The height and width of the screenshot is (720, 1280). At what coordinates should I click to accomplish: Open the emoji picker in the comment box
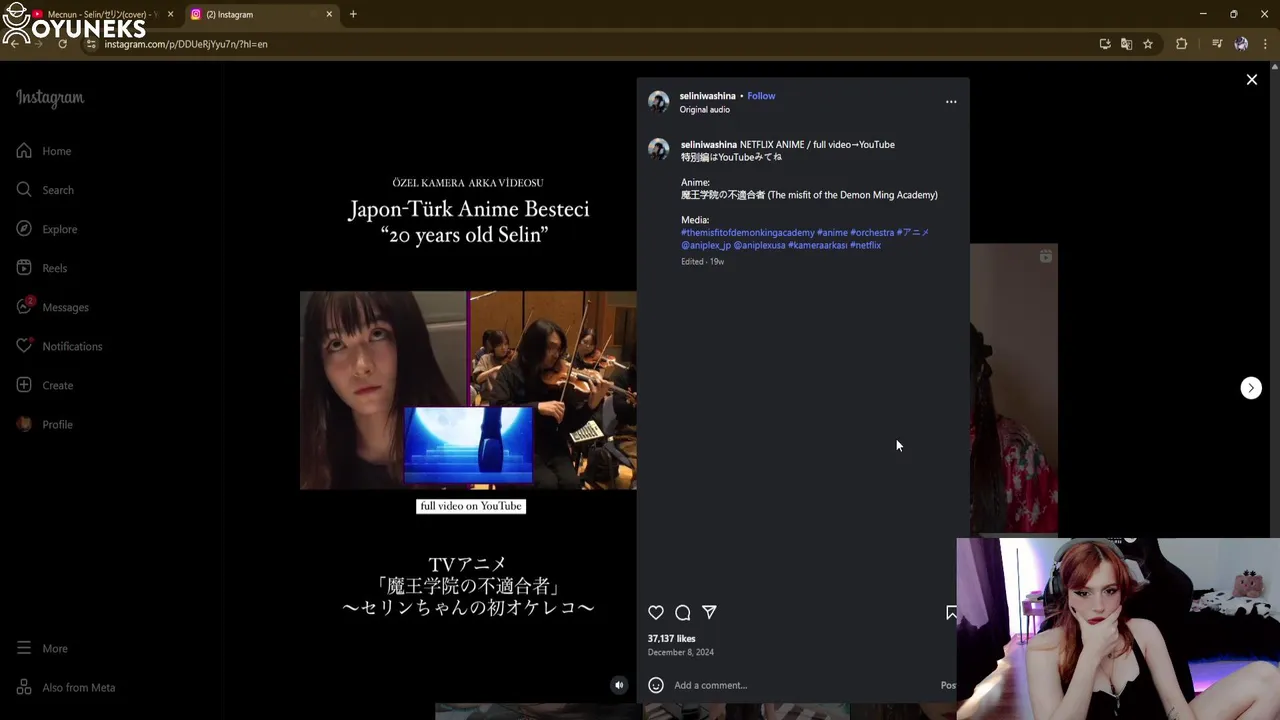coord(656,685)
